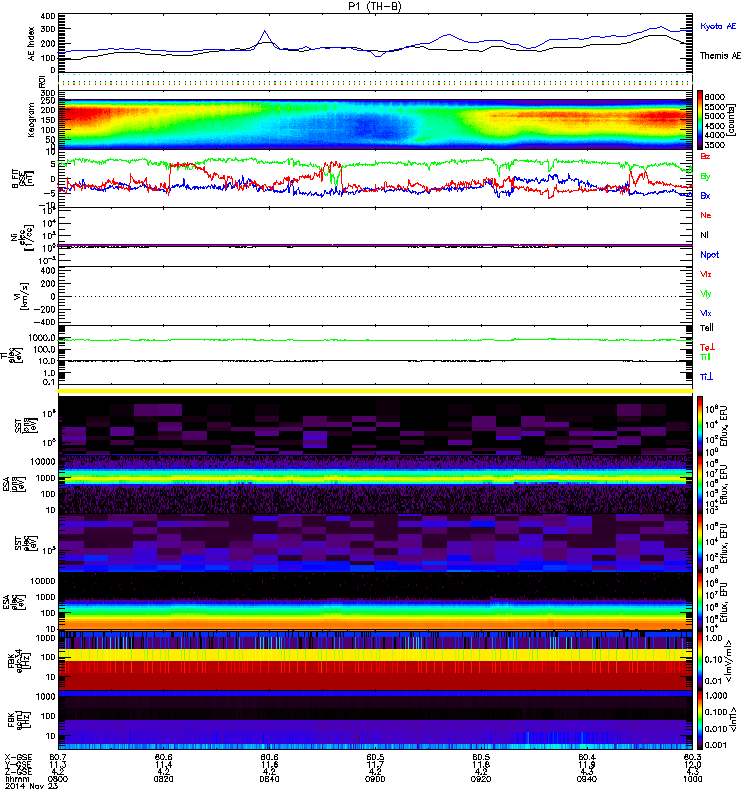Click the ROI panel label

42,81
